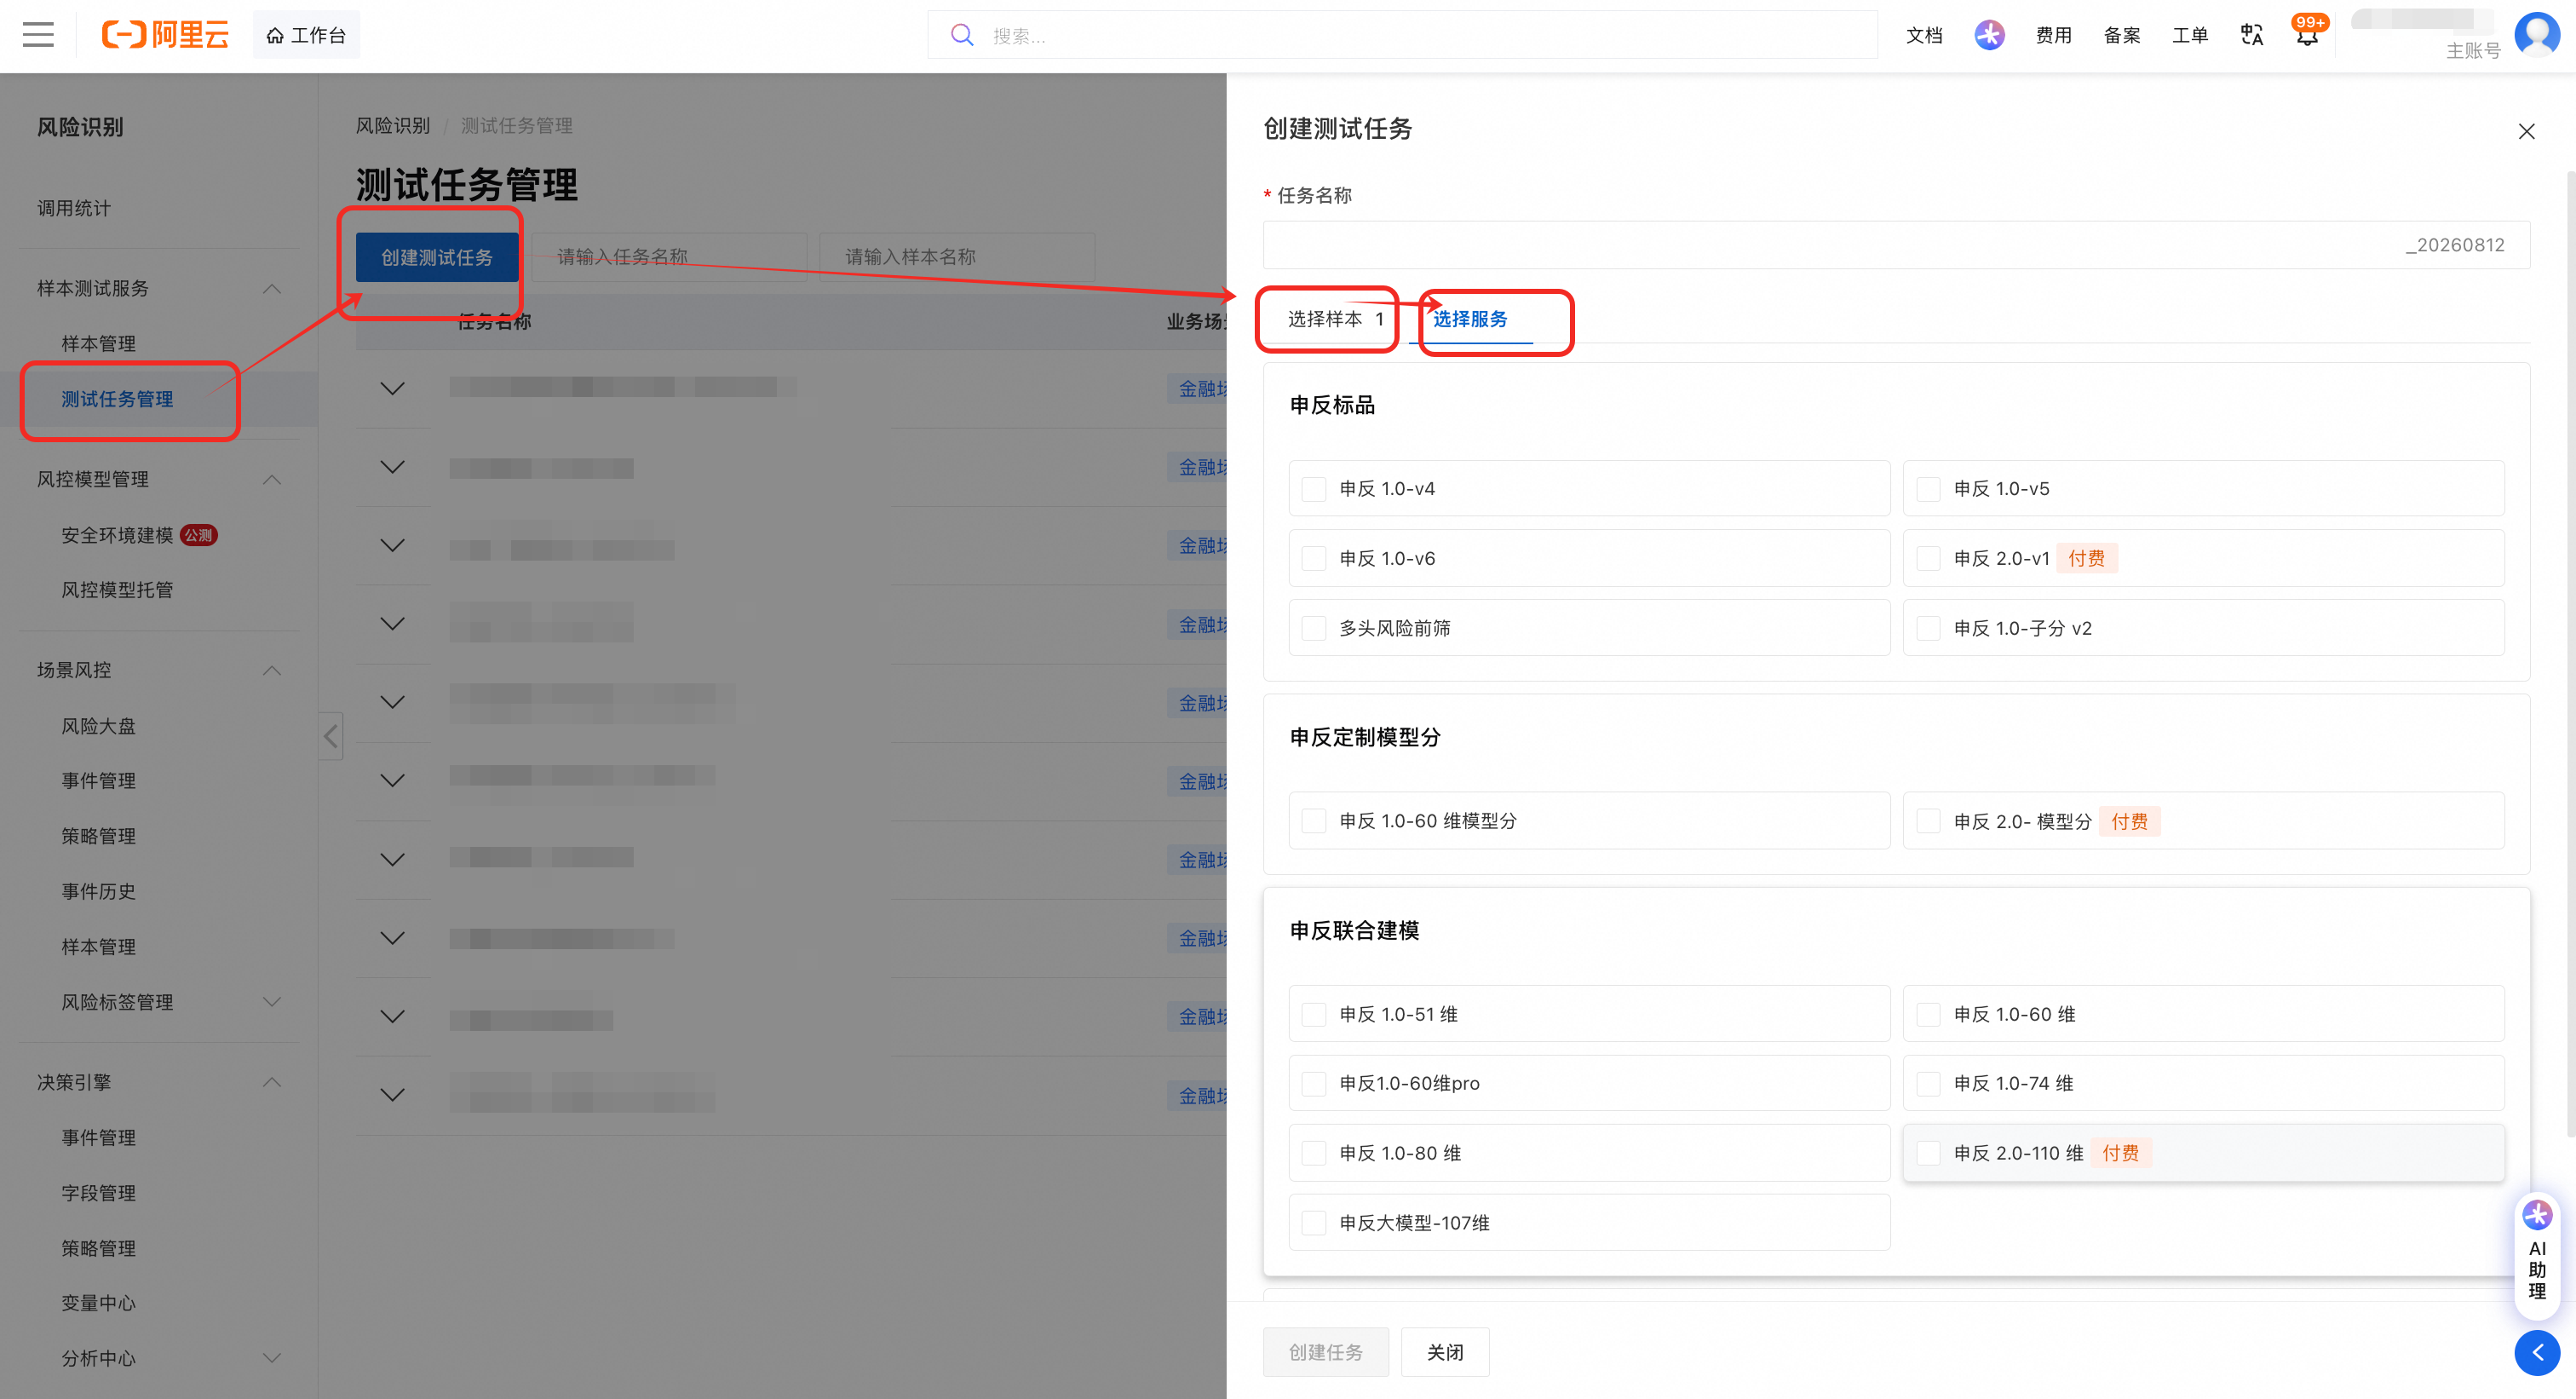Click the Aliyun logo
The height and width of the screenshot is (1399, 2576).
click(x=165, y=35)
